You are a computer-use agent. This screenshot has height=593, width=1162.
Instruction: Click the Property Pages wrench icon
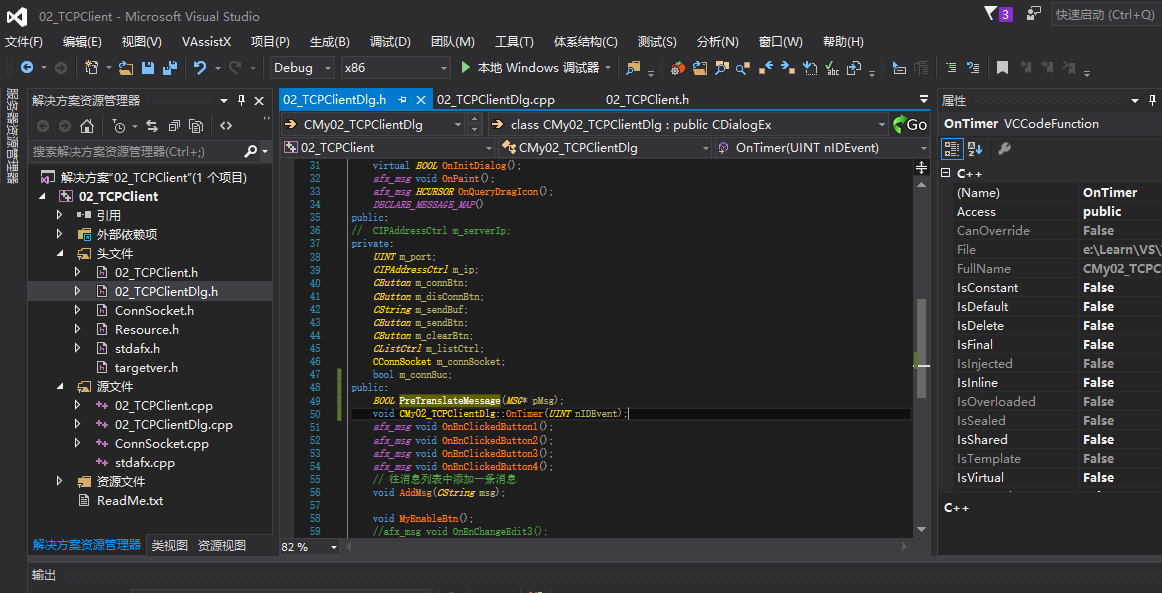(1004, 149)
